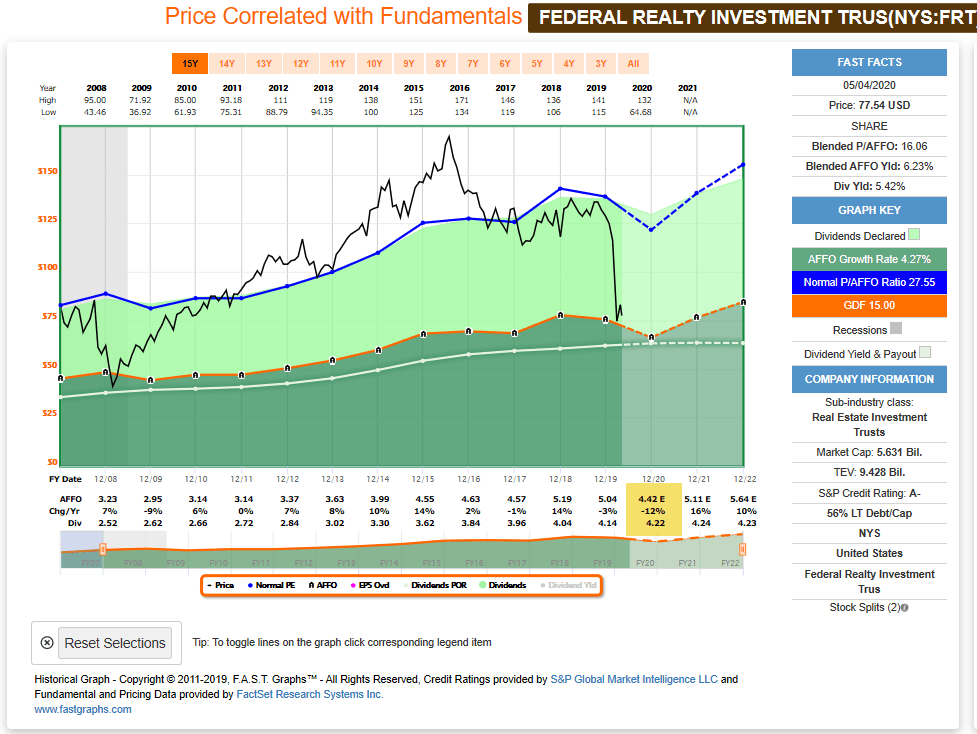Click the highlighted 4.42 E AFFO estimate
Image resolution: width=977 pixels, height=734 pixels.
pyautogui.click(x=652, y=499)
